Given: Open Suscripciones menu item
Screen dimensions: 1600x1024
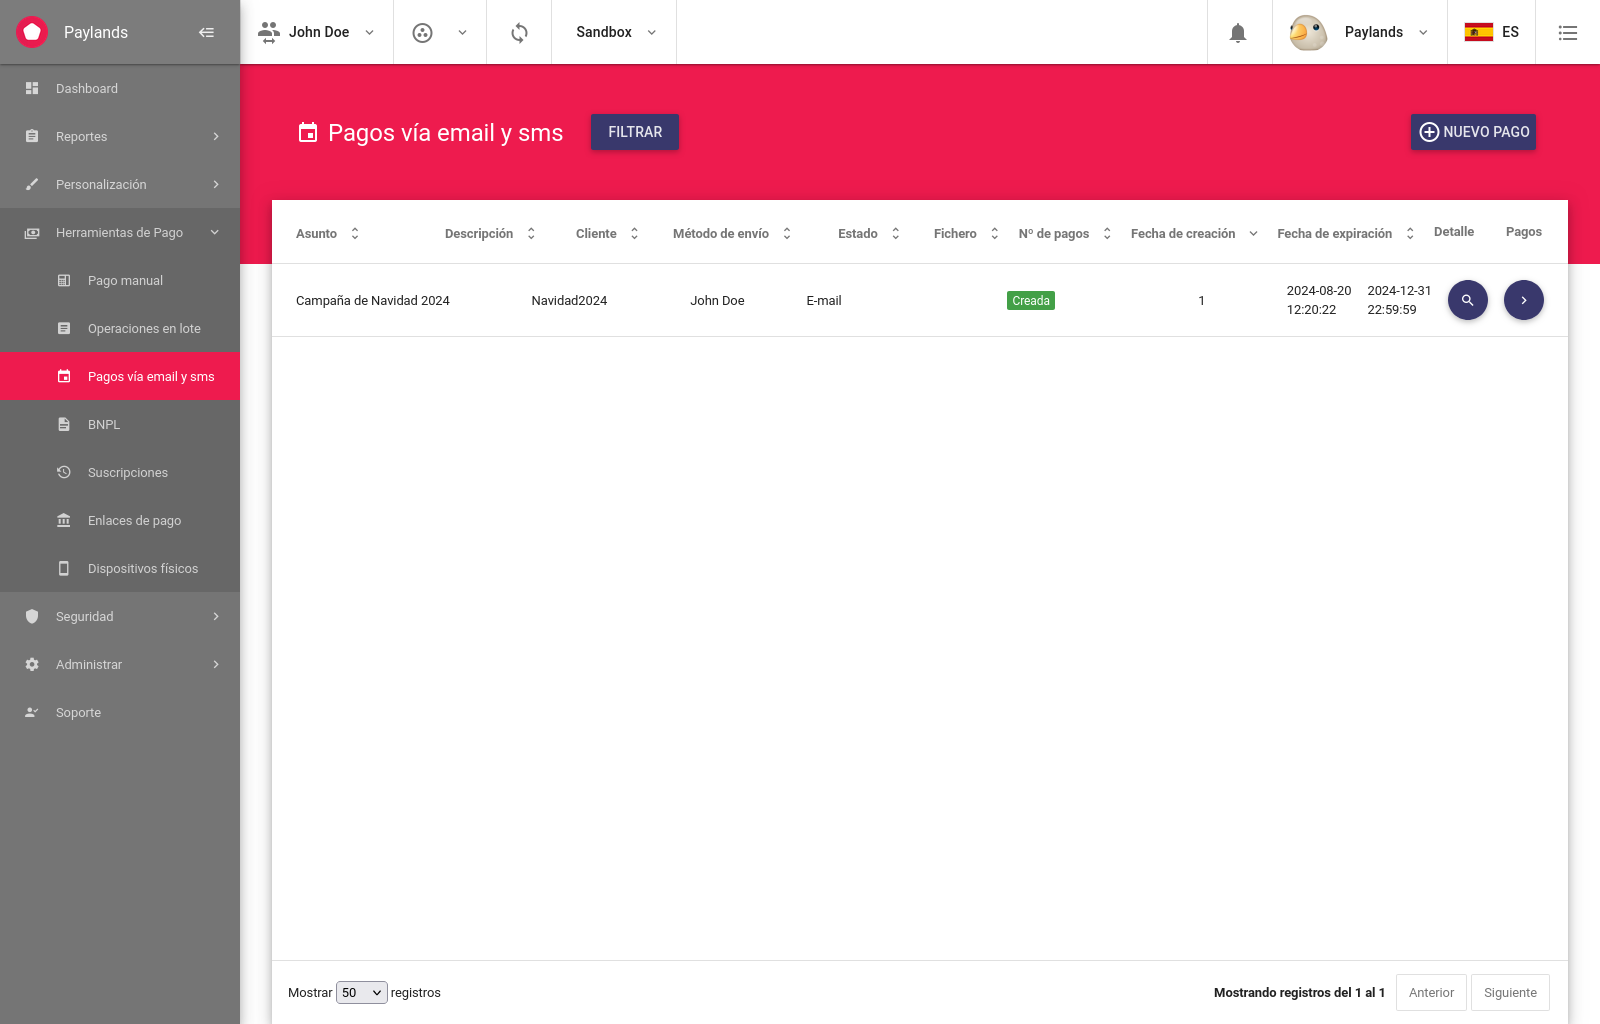Looking at the screenshot, I should tap(120, 472).
